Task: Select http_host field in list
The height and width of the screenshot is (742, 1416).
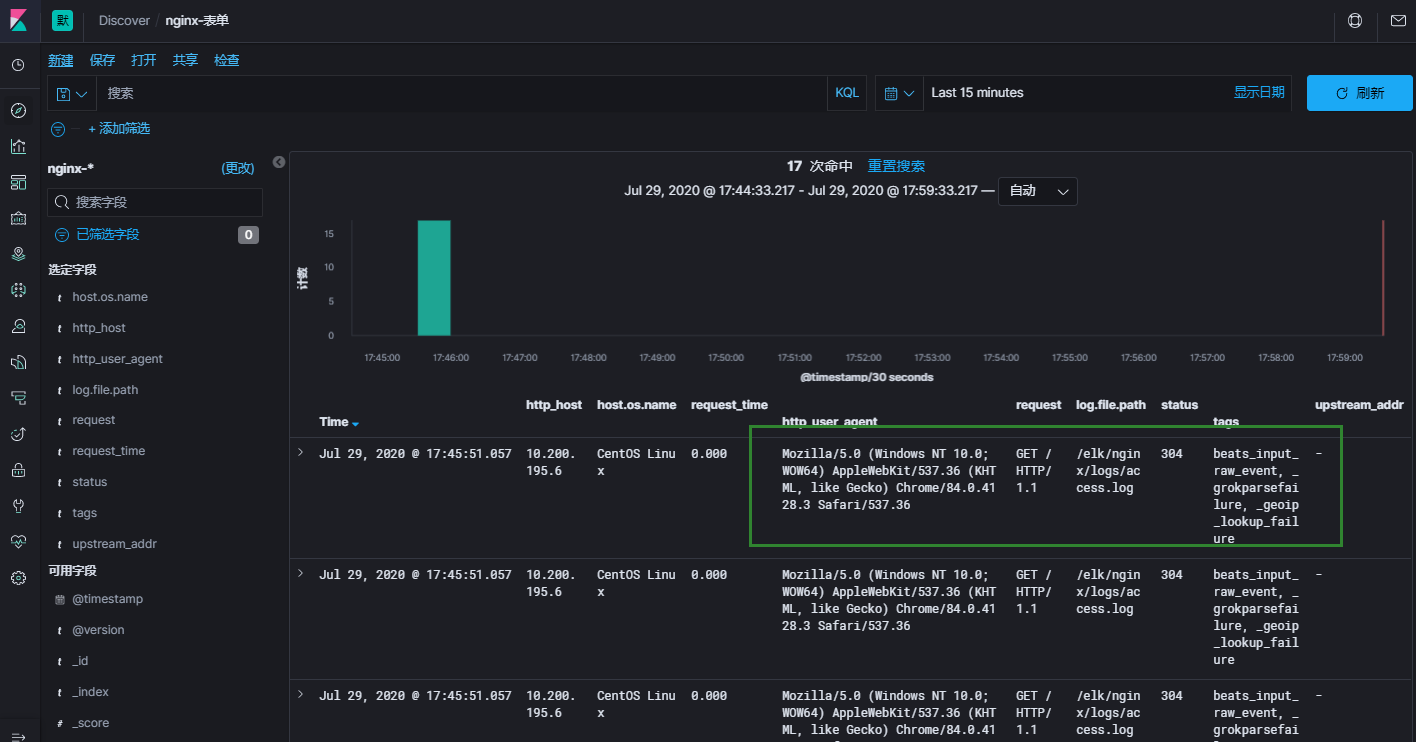Action: coord(99,328)
